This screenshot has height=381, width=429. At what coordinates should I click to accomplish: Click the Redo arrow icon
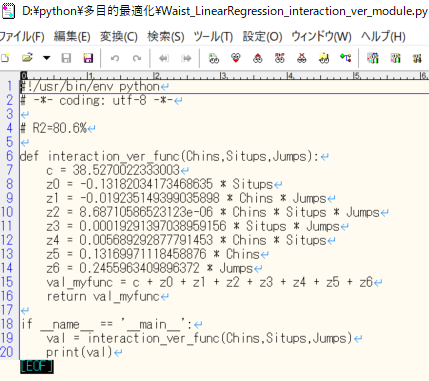tap(137, 58)
